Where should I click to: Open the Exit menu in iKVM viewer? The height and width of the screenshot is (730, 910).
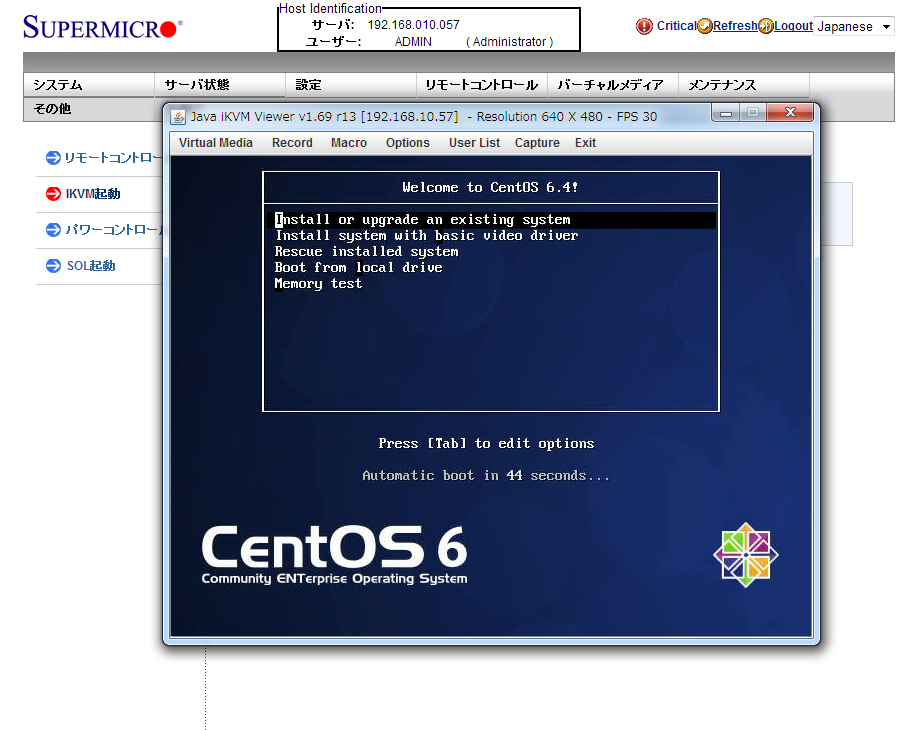(x=585, y=143)
